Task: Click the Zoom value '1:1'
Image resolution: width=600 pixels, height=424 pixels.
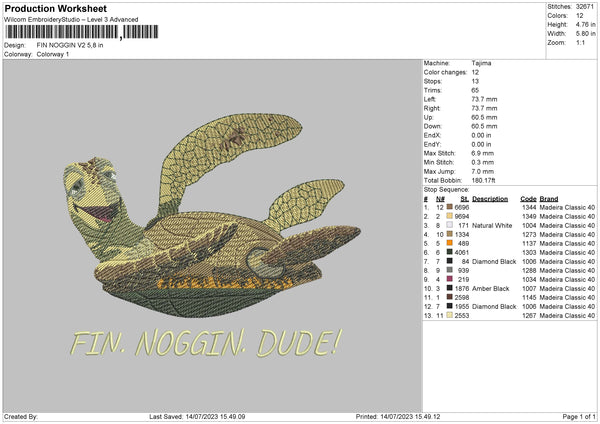Action: tap(580, 42)
